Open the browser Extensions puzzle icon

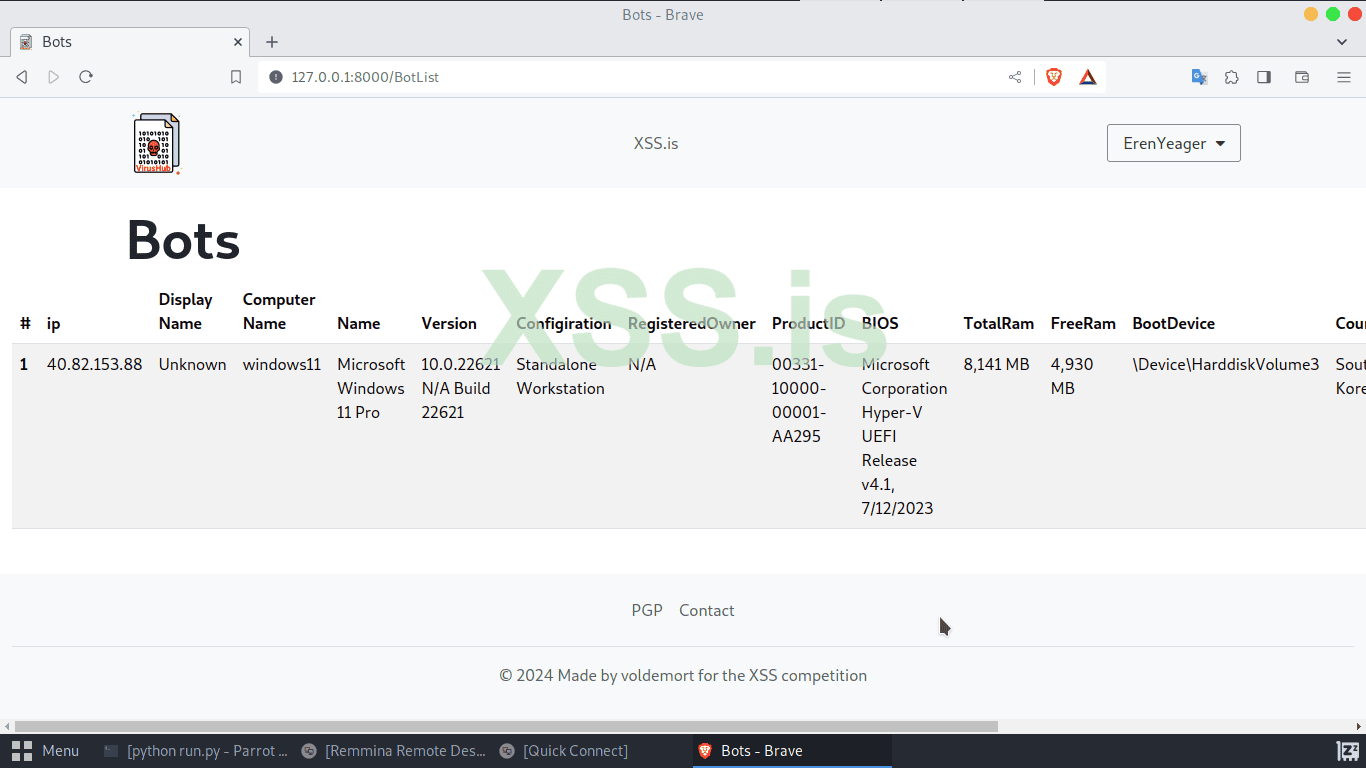1231,76
